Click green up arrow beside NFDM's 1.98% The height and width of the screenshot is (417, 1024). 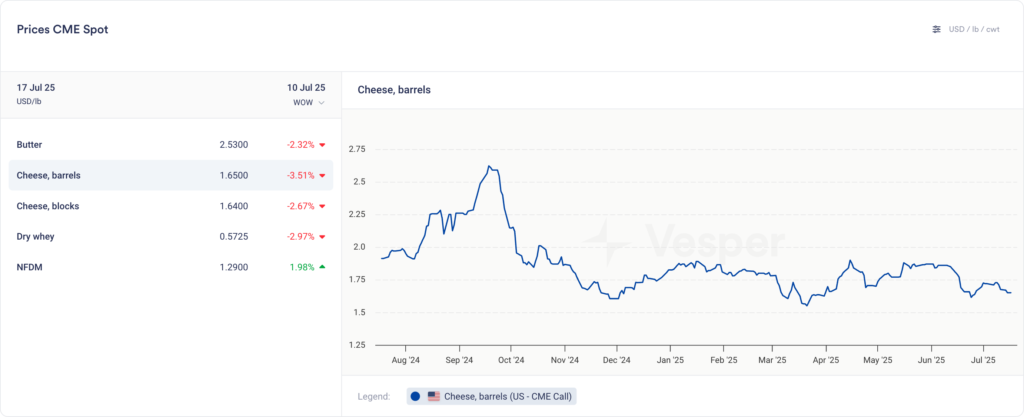tap(322, 267)
